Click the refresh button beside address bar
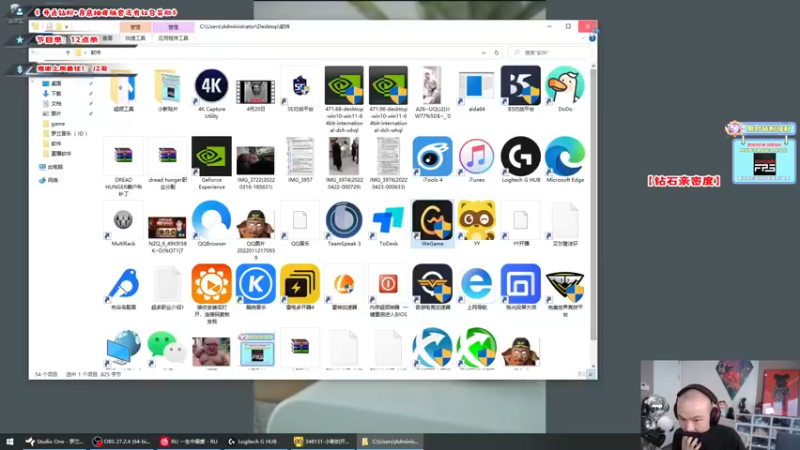 [496, 53]
